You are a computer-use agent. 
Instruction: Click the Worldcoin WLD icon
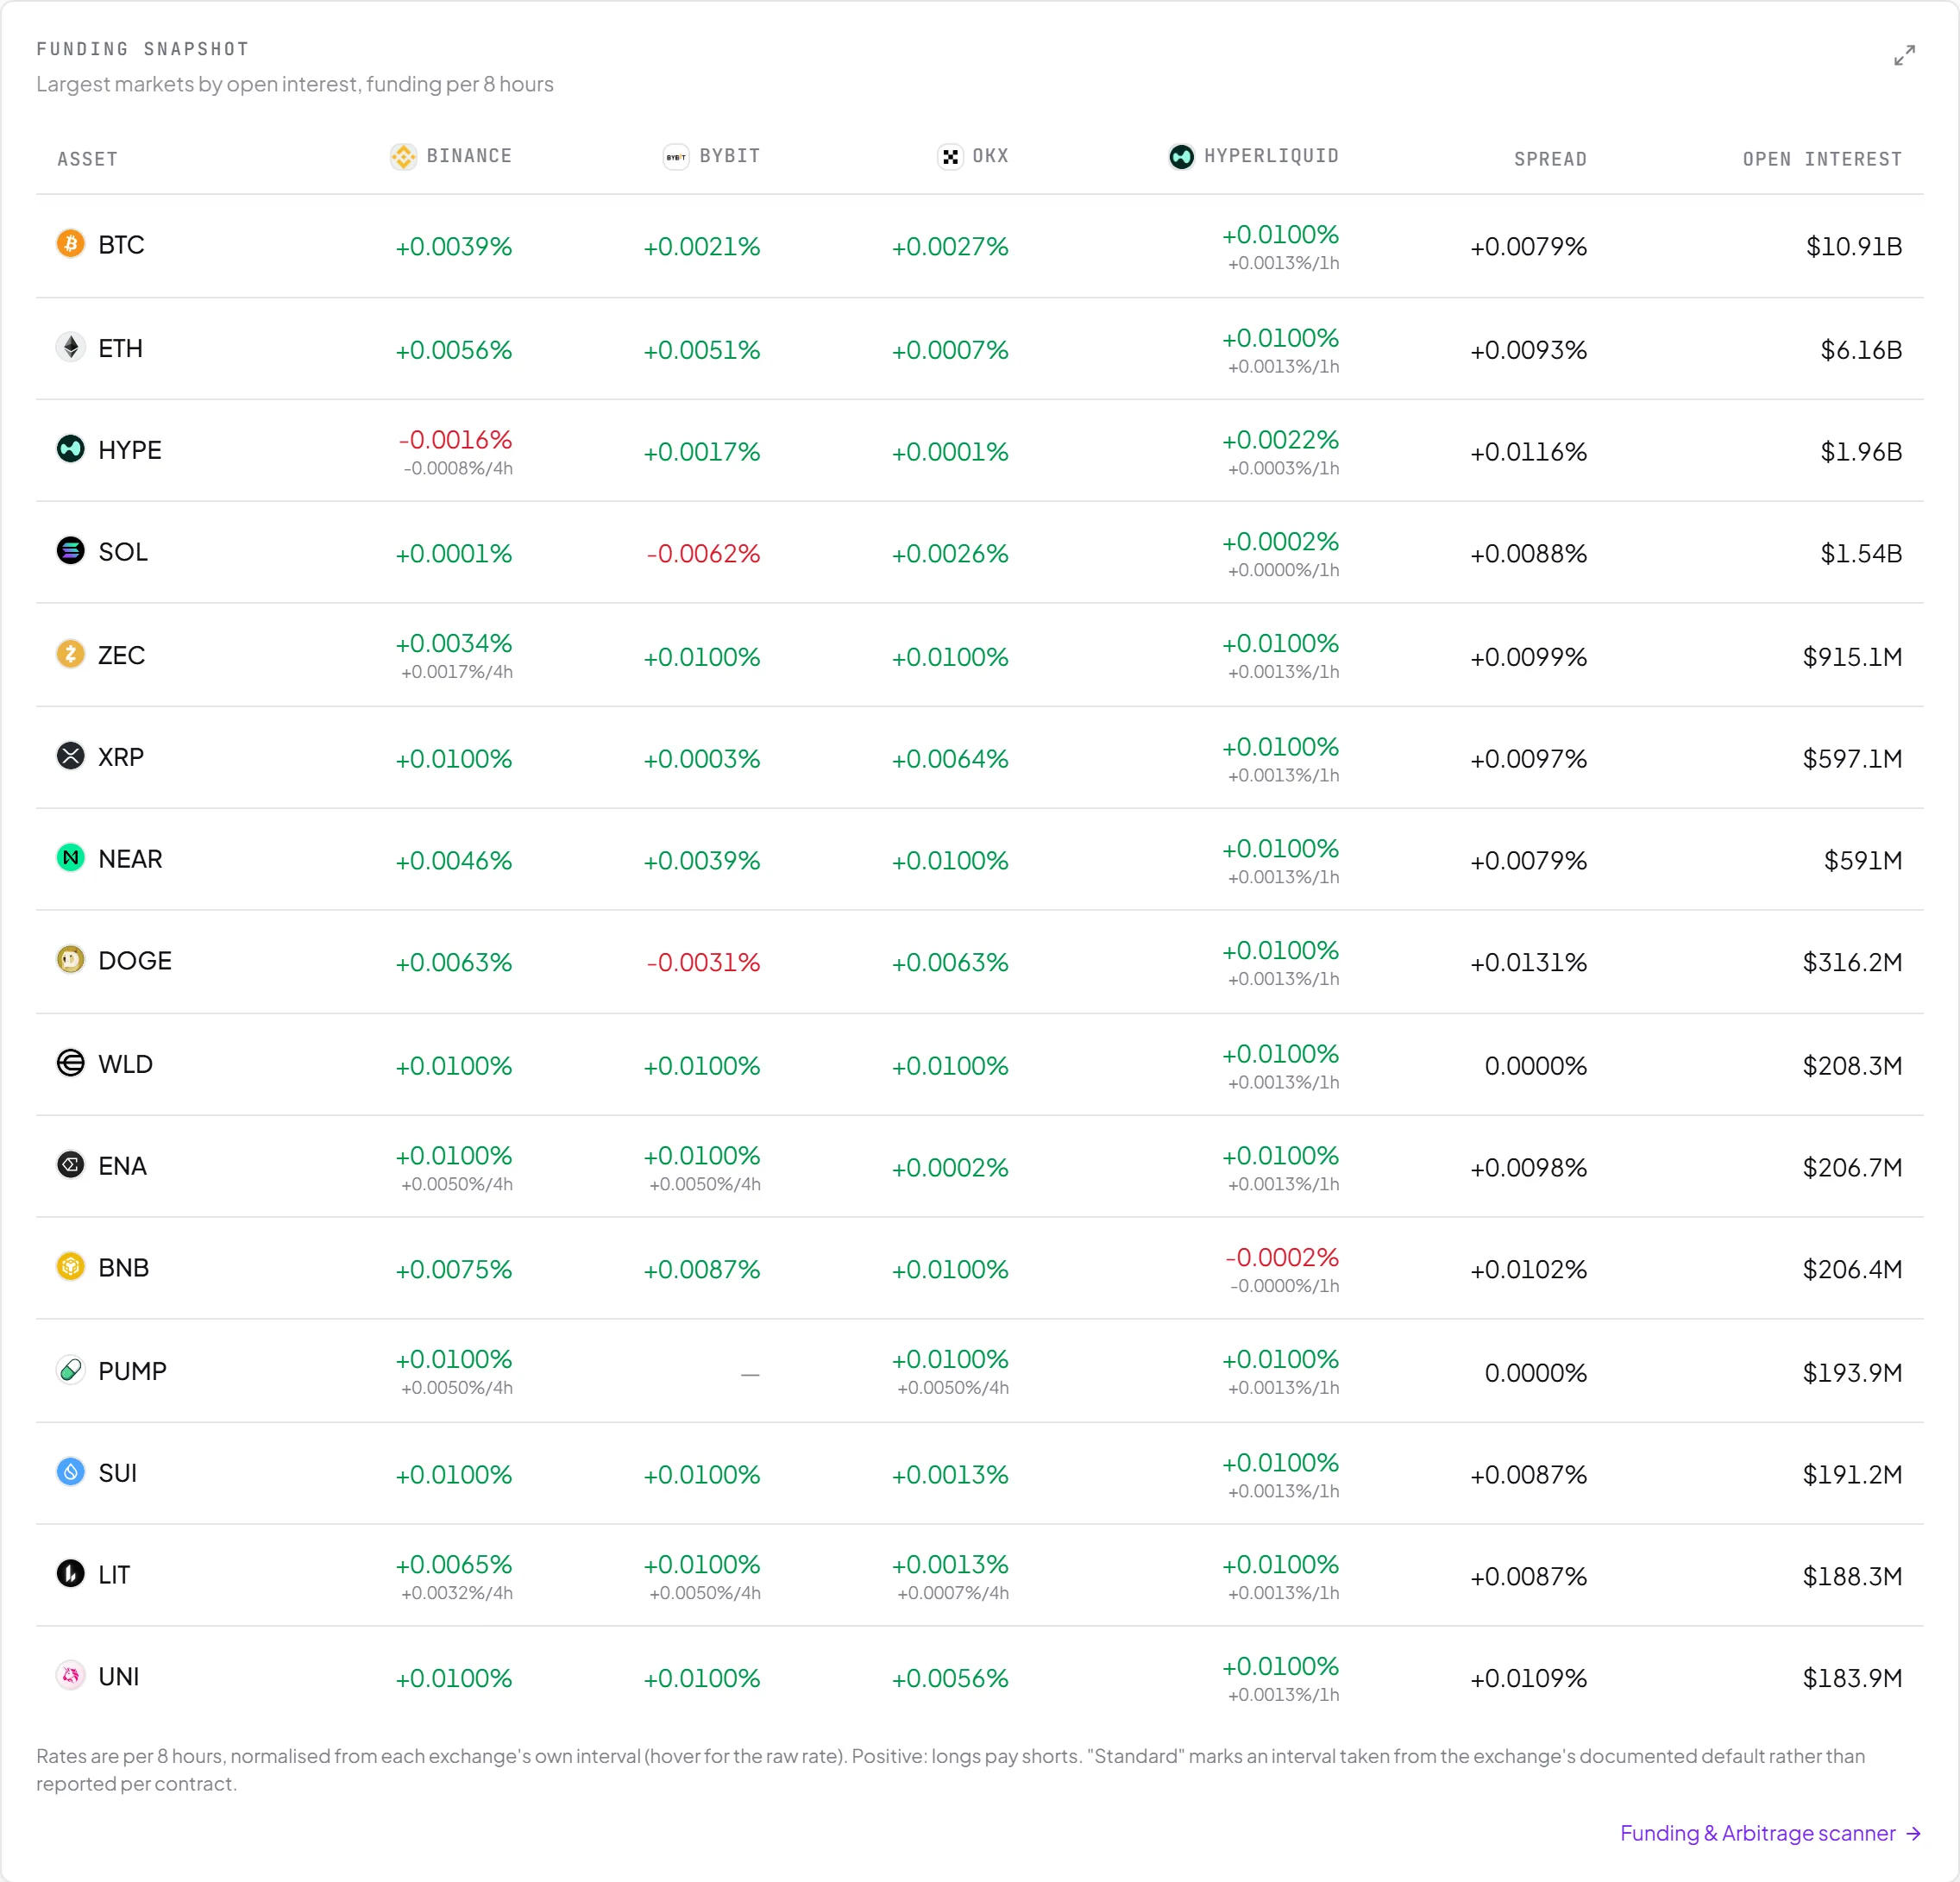click(70, 1063)
